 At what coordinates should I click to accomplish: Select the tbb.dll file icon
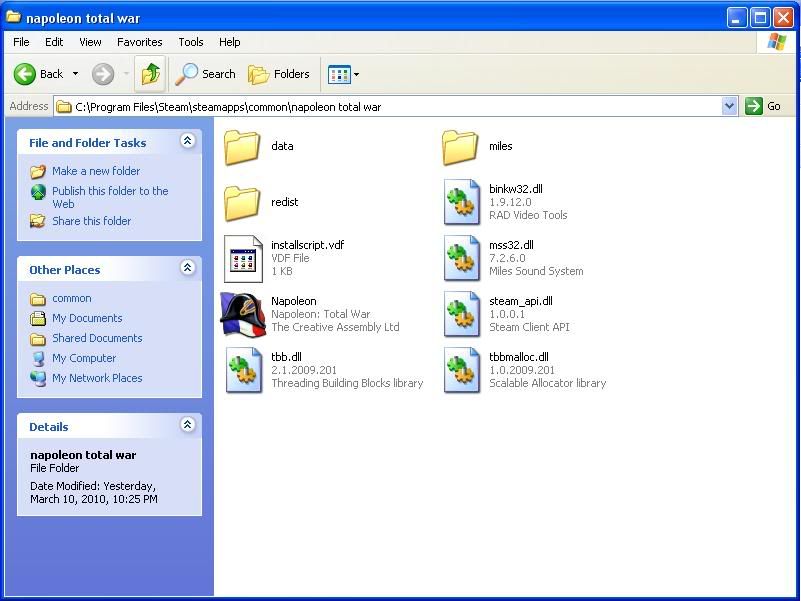244,370
